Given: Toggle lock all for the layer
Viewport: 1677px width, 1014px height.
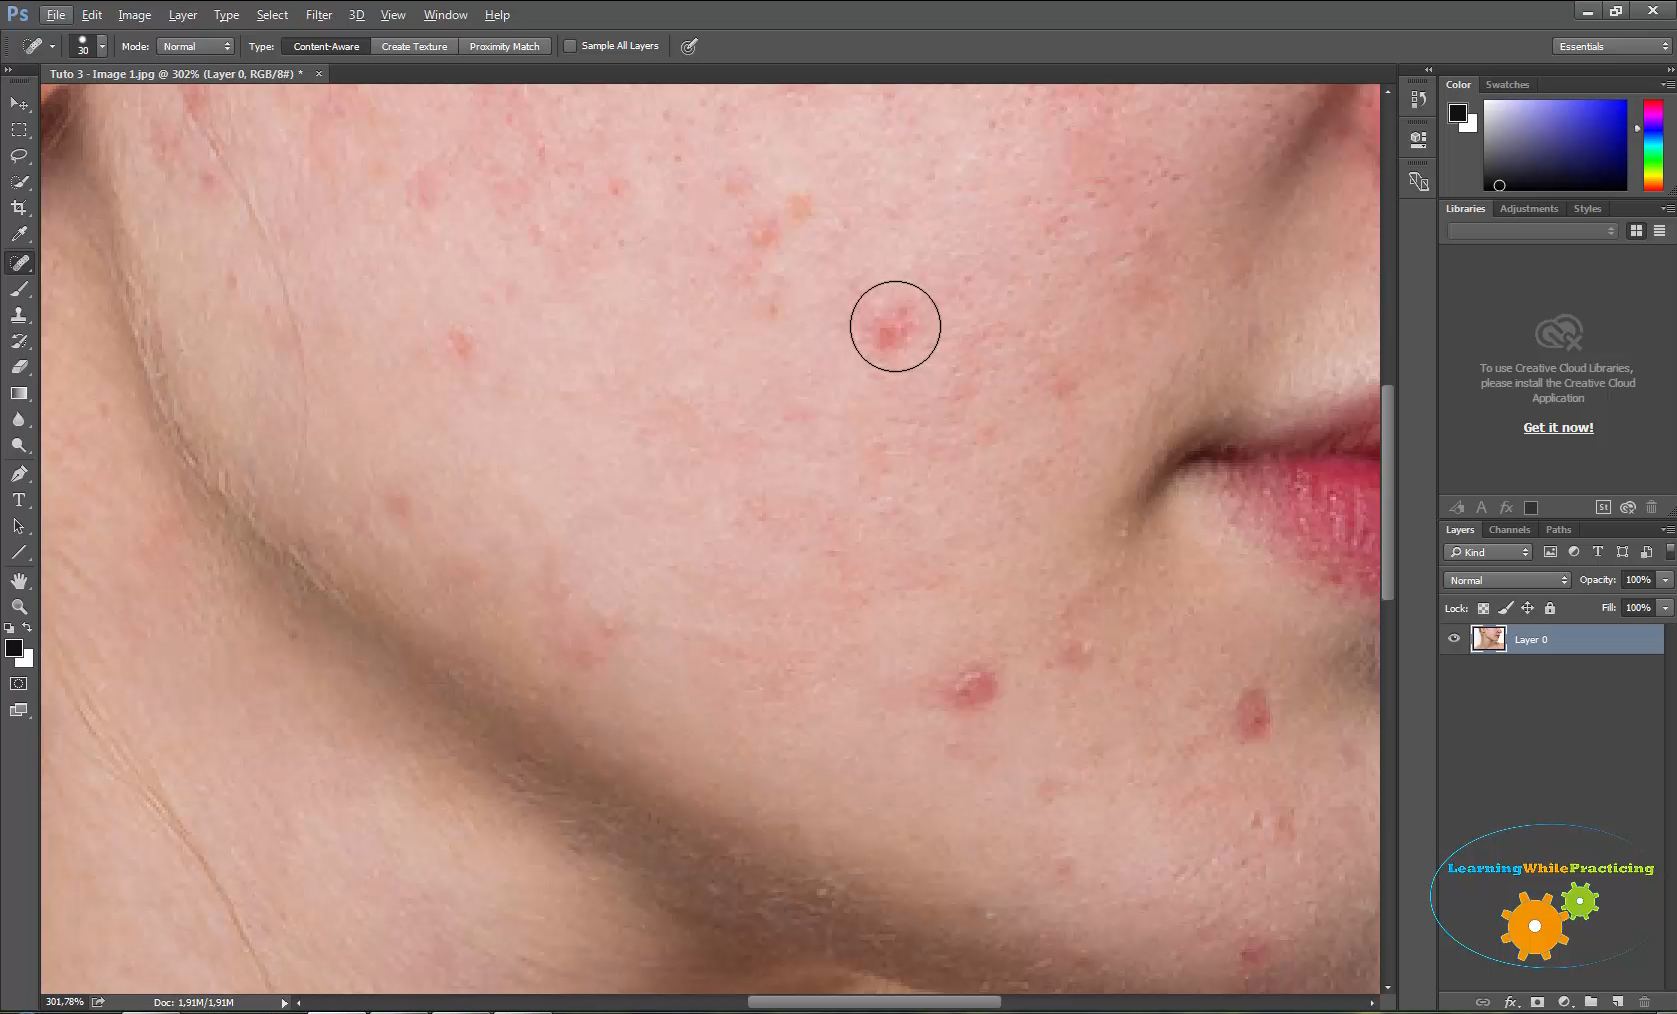Looking at the screenshot, I should [x=1550, y=608].
